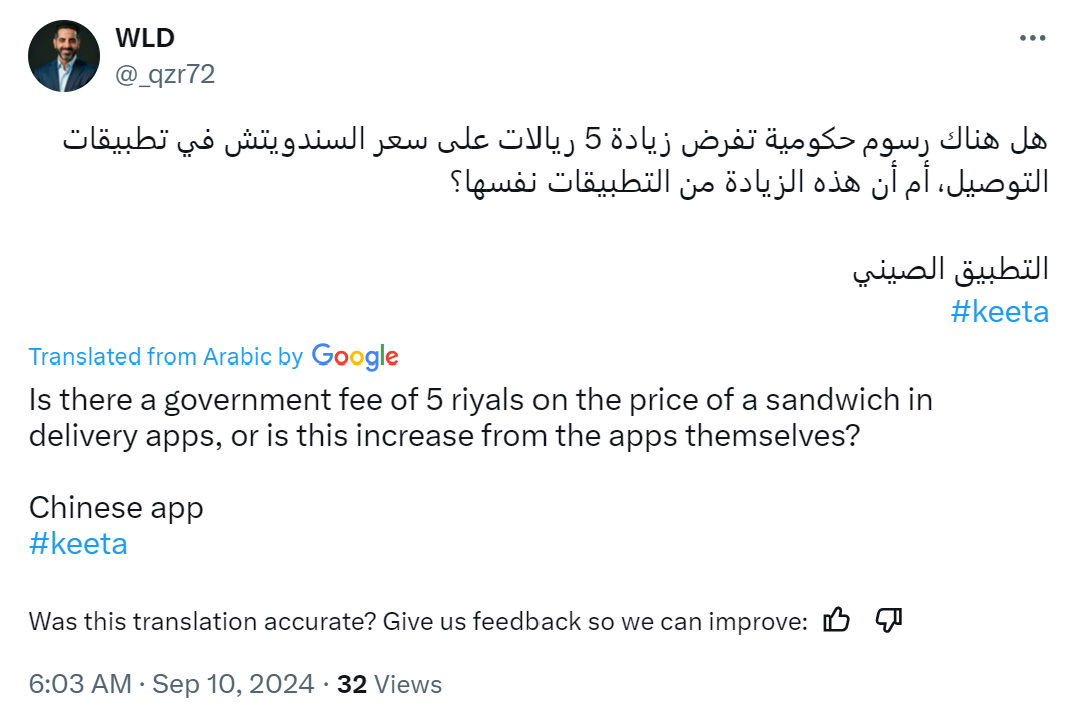
Task: Click #keeta hashtag under the Arabic text
Action: click(x=999, y=312)
